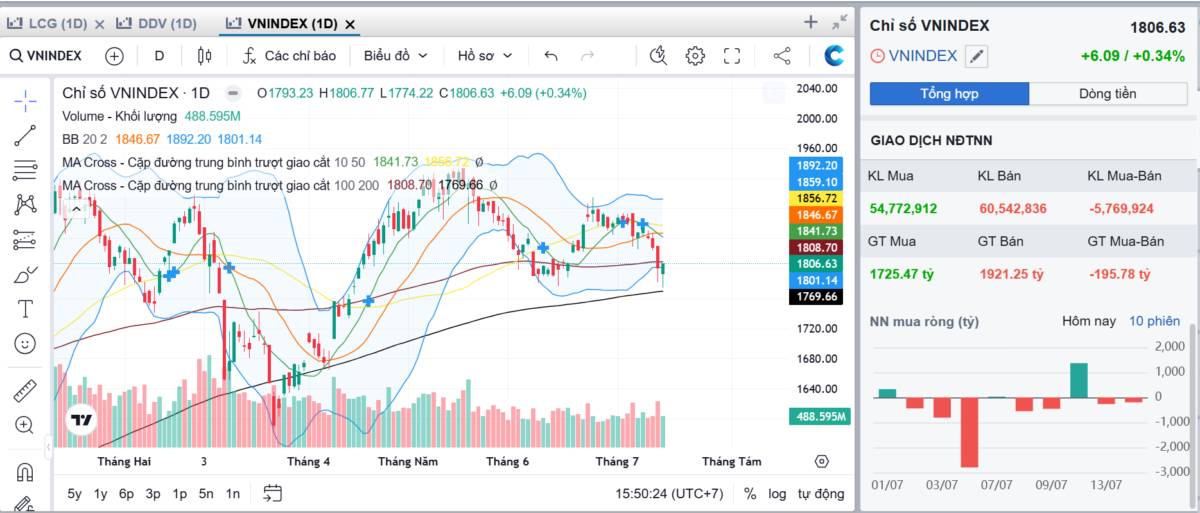Show 10 phiên net buying
The height and width of the screenshot is (513, 1200).
pyautogui.click(x=1155, y=321)
